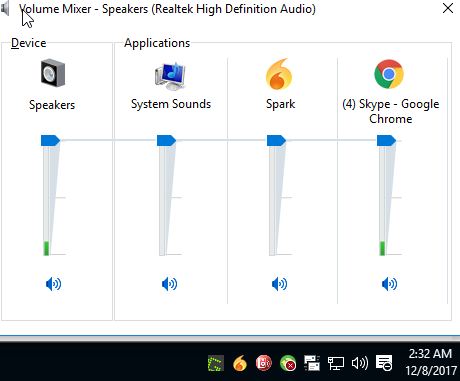
Task: Click the Applications section heading
Action: coord(157,43)
